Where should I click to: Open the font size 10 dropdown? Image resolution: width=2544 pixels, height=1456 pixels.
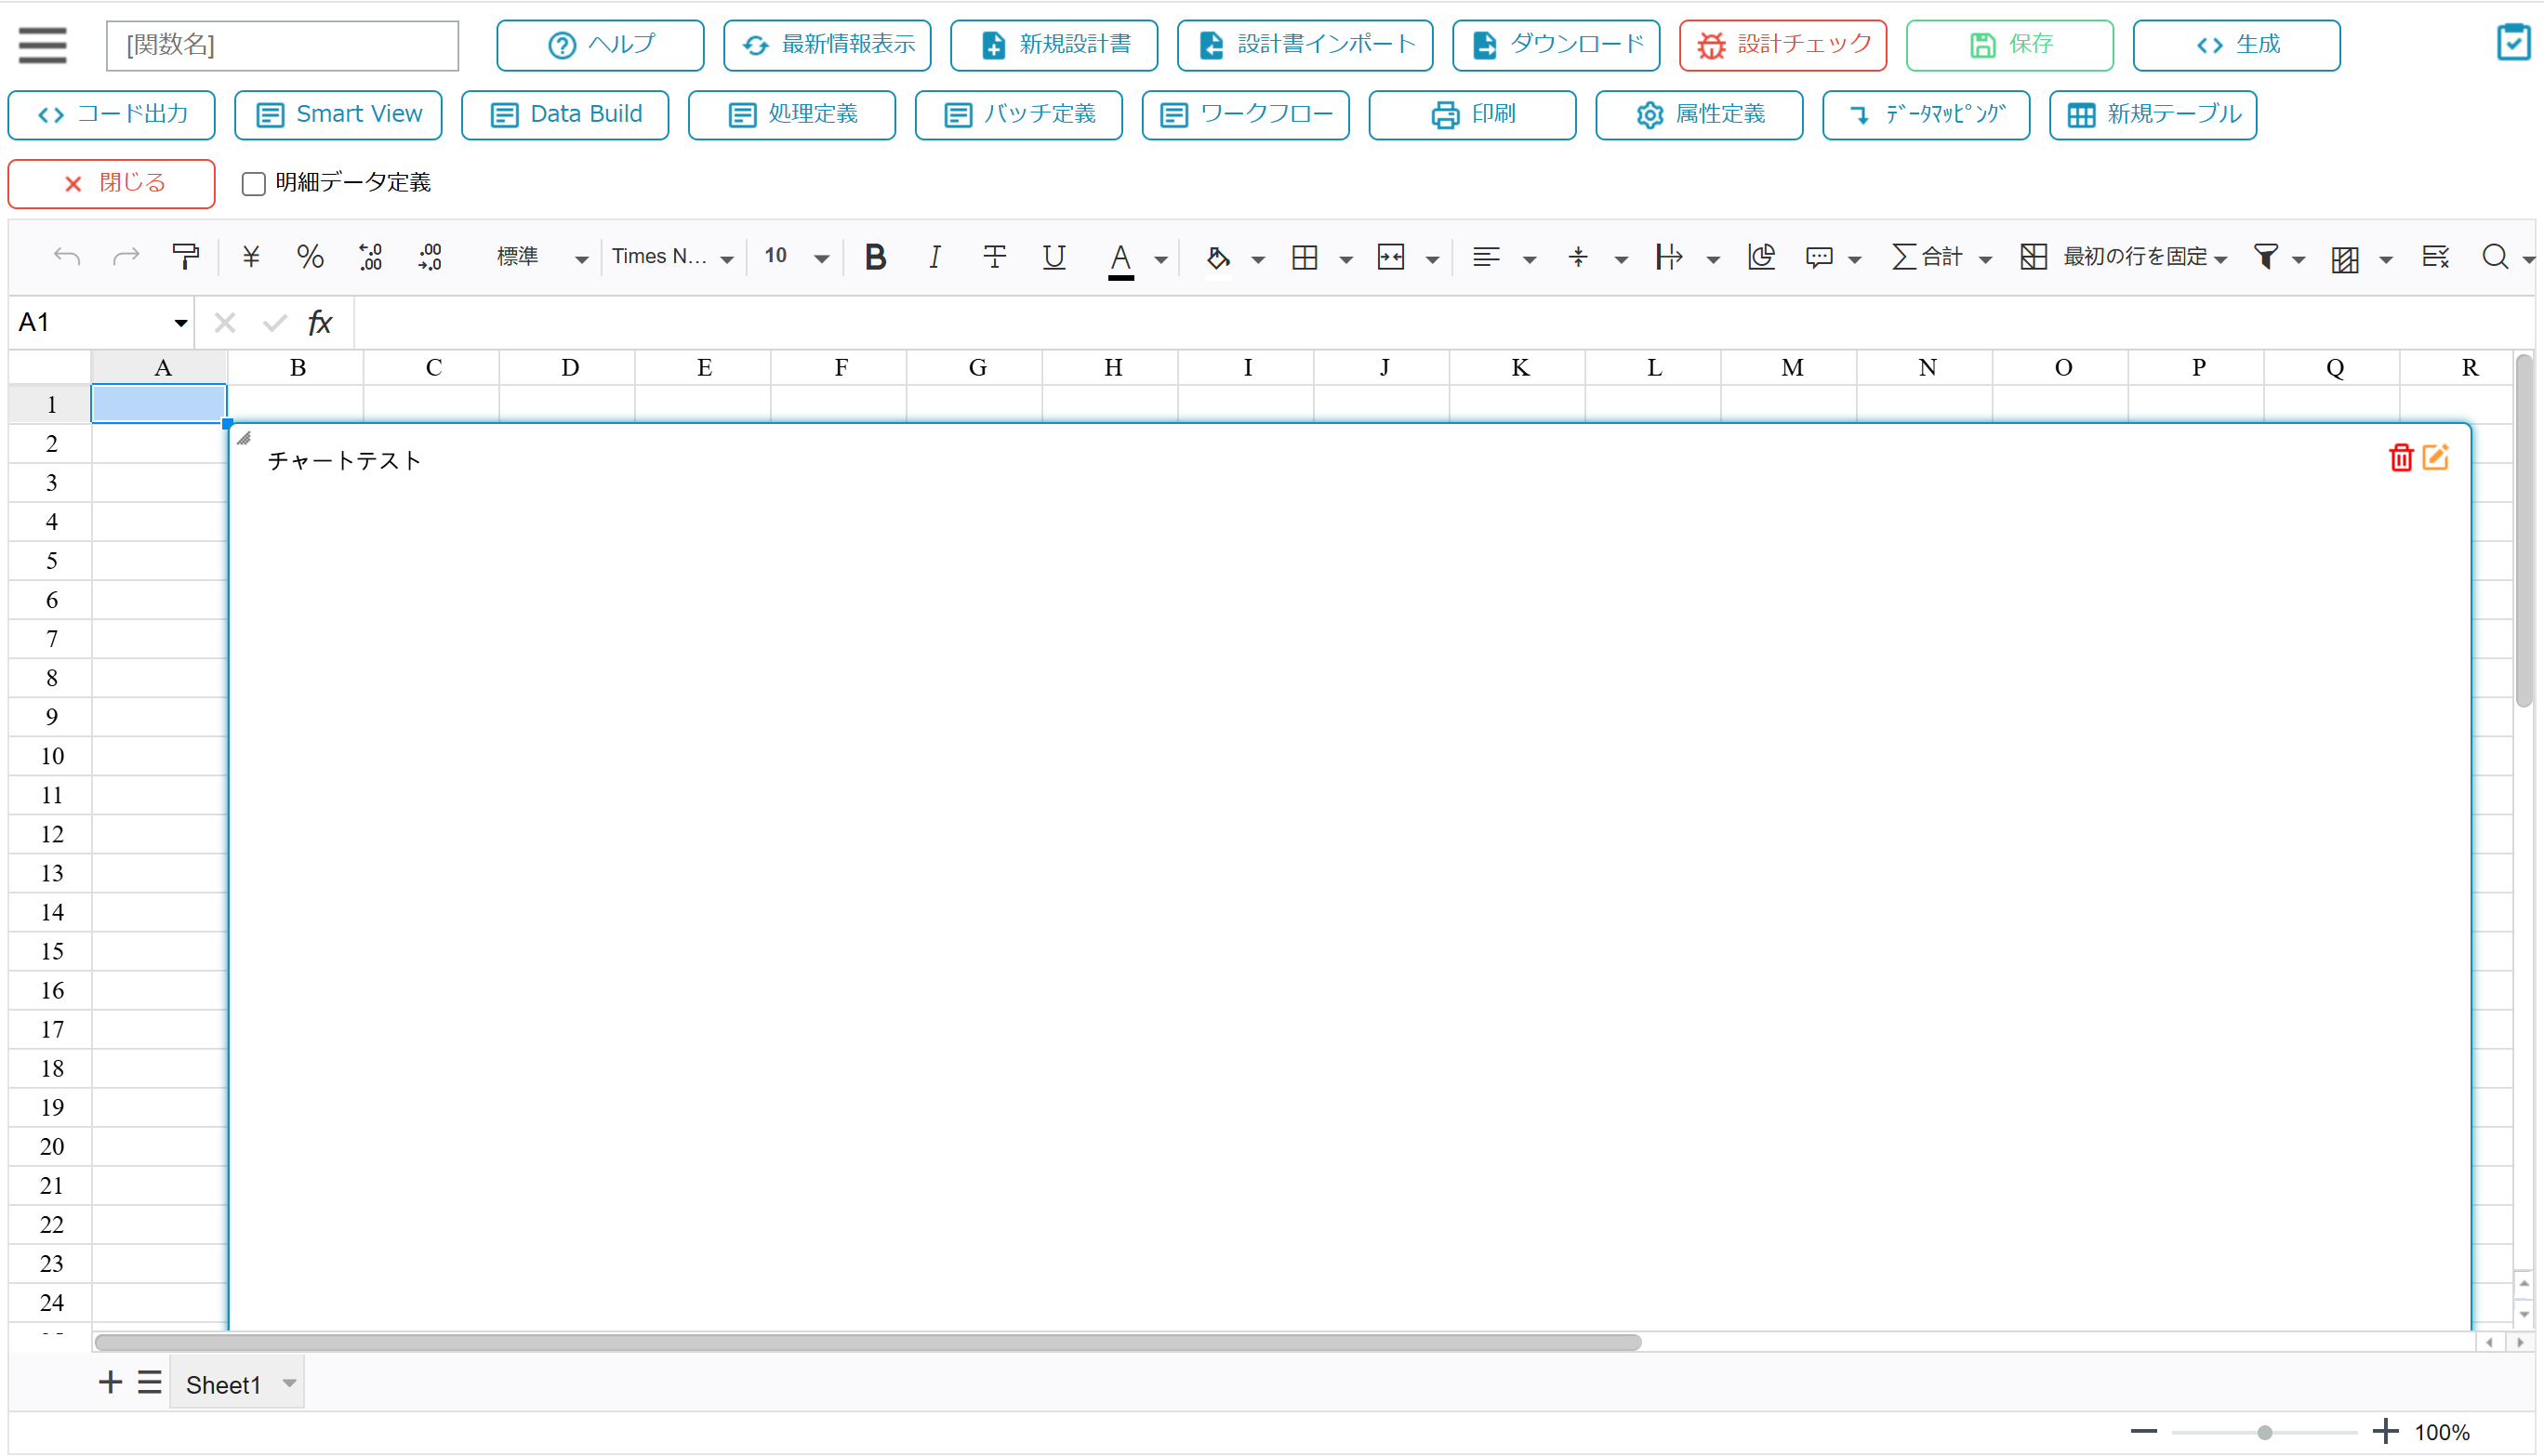(x=795, y=257)
